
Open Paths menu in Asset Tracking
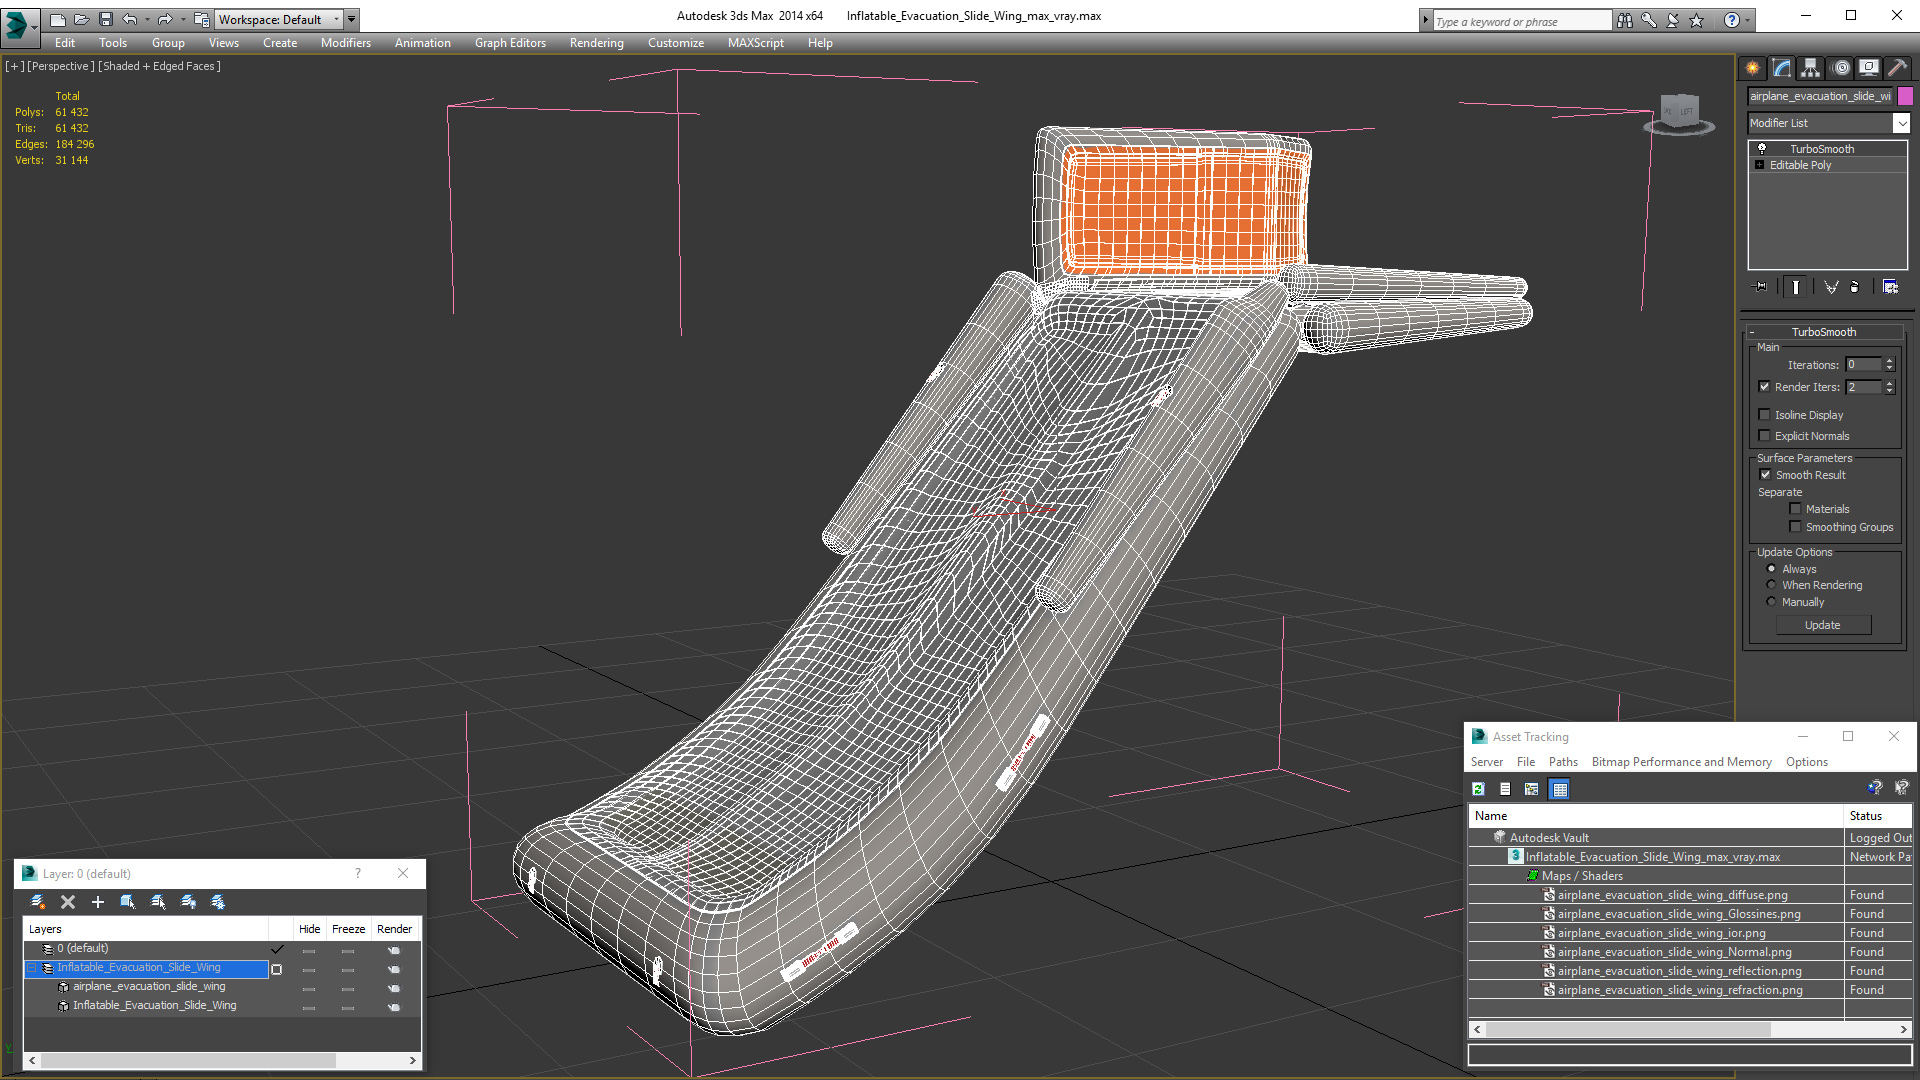(x=1562, y=762)
